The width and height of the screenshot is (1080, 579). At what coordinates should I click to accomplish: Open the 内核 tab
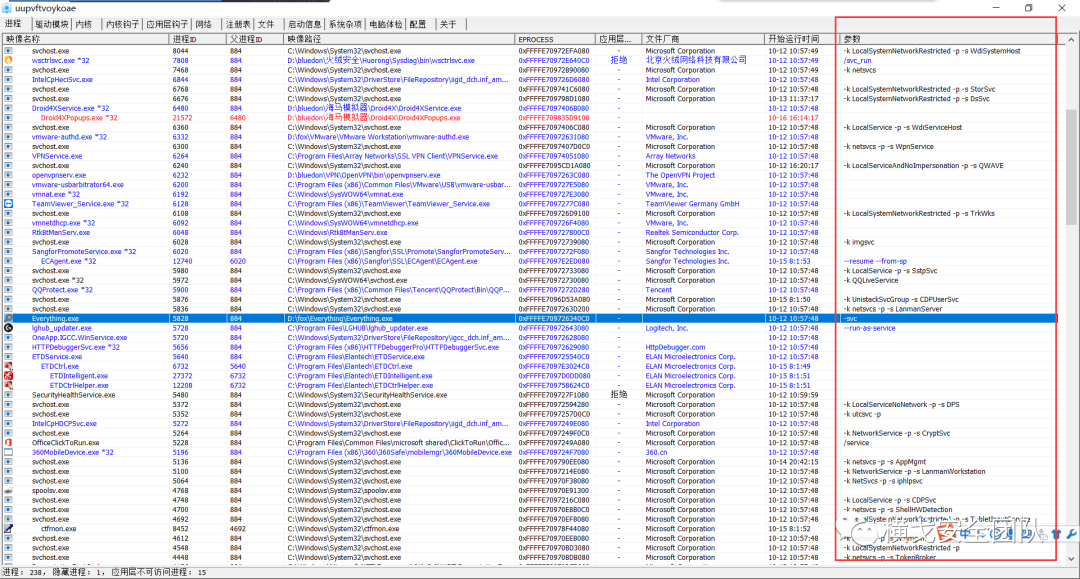pyautogui.click(x=84, y=24)
